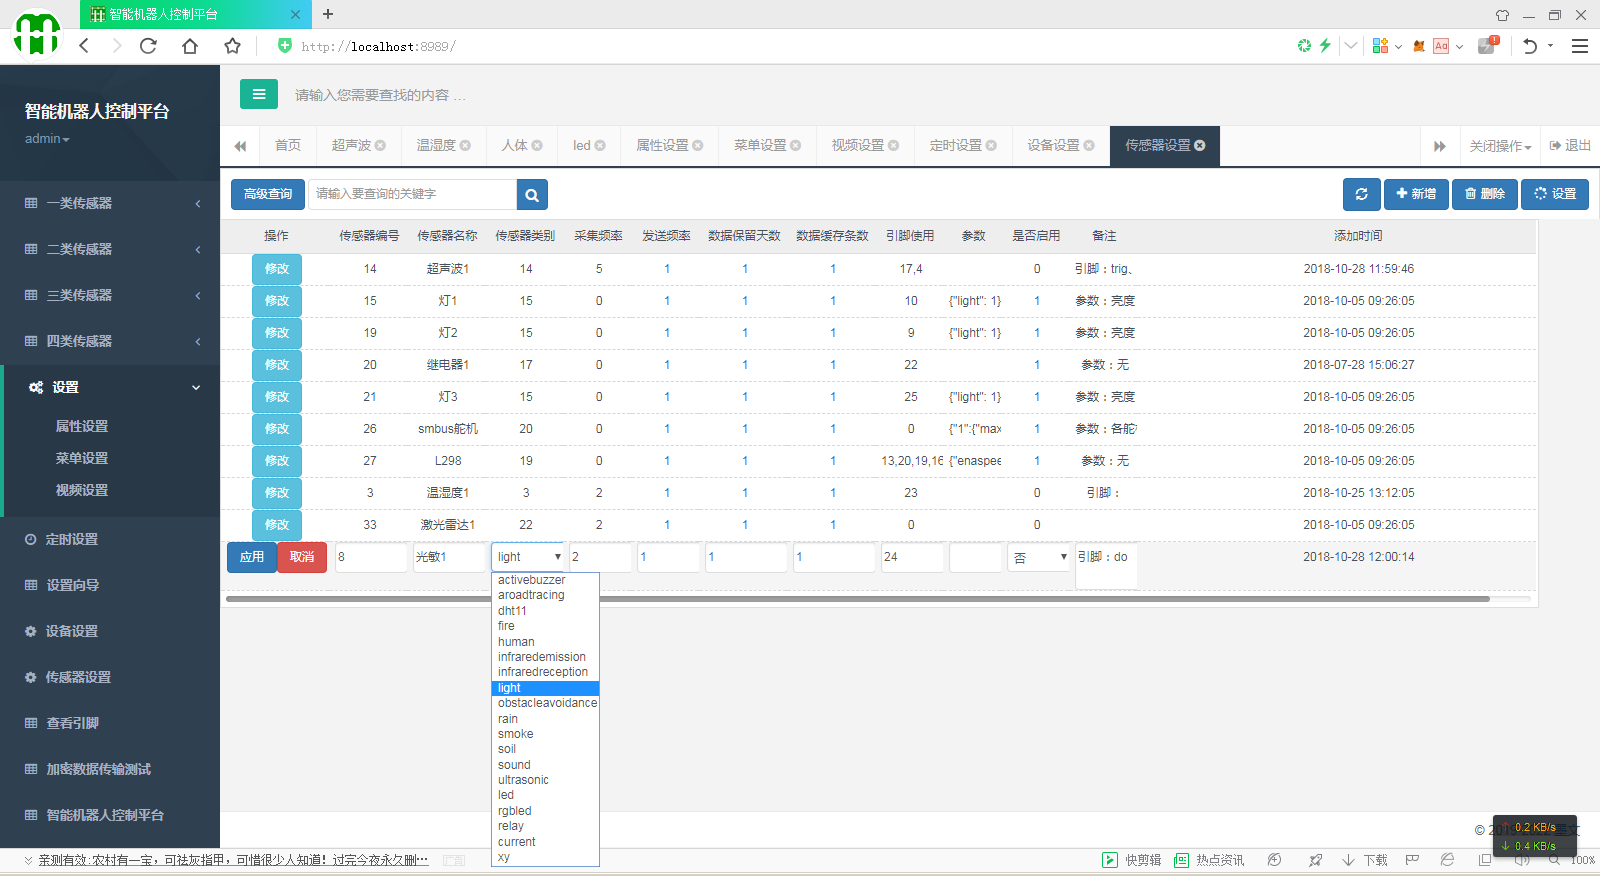
Task: Click 修改 for the 超声波1 row
Action: (277, 269)
